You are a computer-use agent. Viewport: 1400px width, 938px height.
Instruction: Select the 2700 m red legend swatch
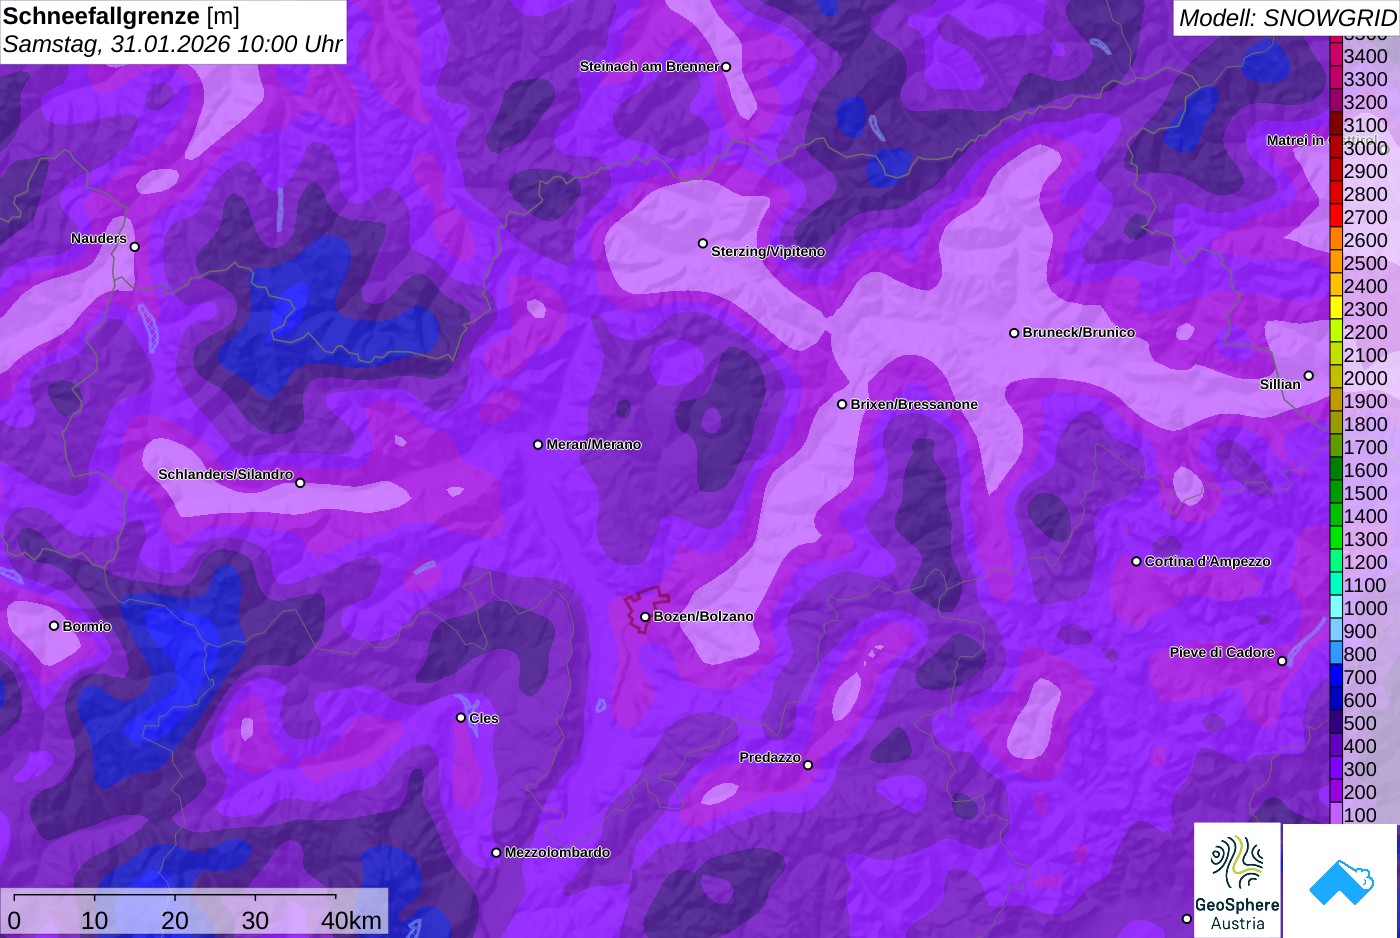(x=1336, y=217)
